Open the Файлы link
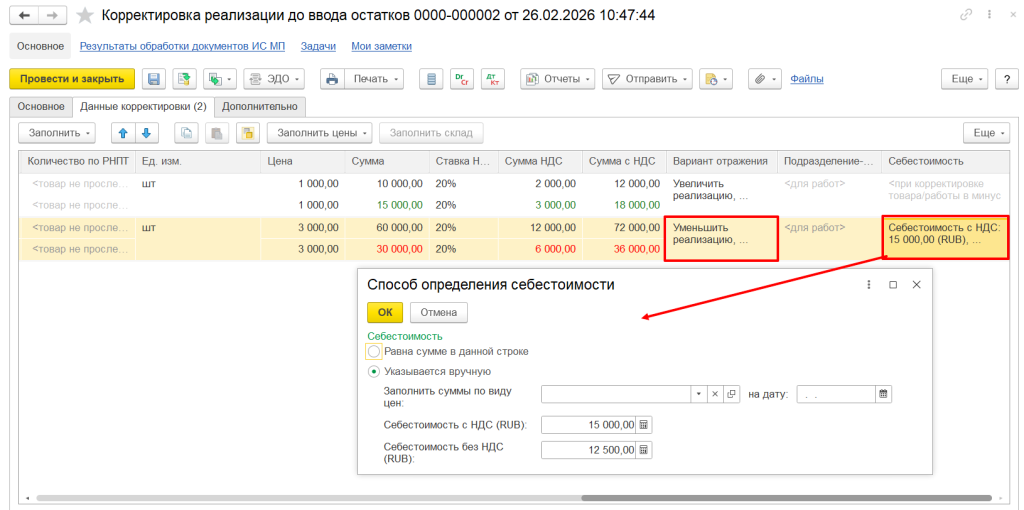1024x510 pixels. (806, 79)
